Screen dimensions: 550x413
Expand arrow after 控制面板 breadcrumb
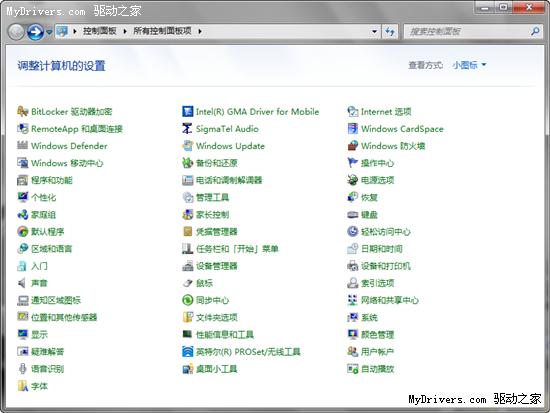[125, 31]
